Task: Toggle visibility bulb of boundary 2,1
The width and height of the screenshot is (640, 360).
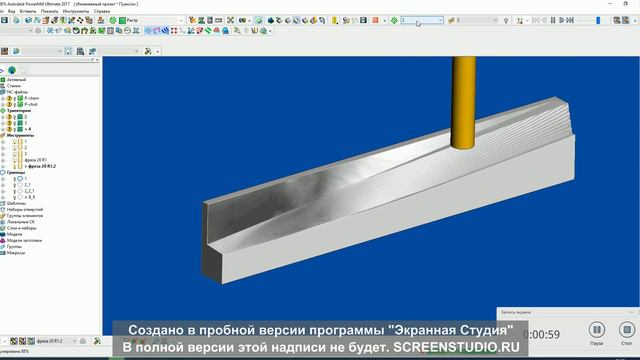Action: [x=15, y=185]
